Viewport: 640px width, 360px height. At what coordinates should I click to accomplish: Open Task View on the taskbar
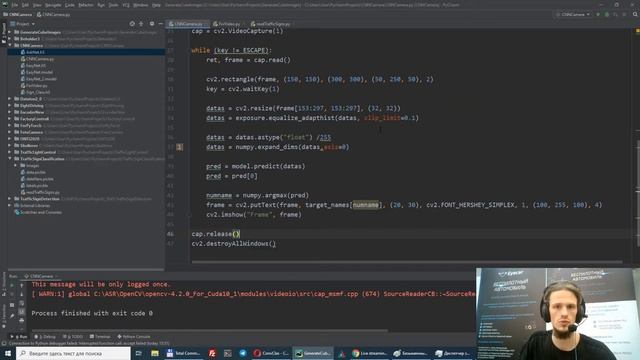pyautogui.click(x=139, y=353)
